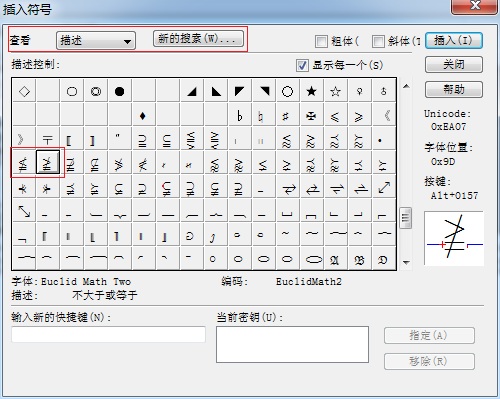Close the 插入符号 dialog window
This screenshot has height=399, width=500.
tap(475, 6)
